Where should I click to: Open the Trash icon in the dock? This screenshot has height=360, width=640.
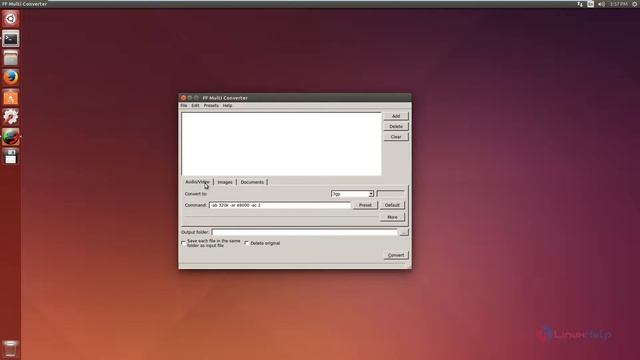(11, 349)
